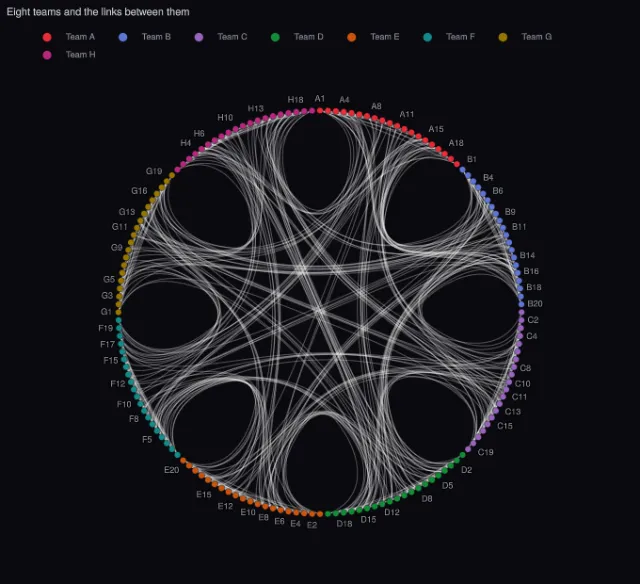Viewport: 640px width, 584px height.
Task: Select the G11 label
Action: [120, 227]
